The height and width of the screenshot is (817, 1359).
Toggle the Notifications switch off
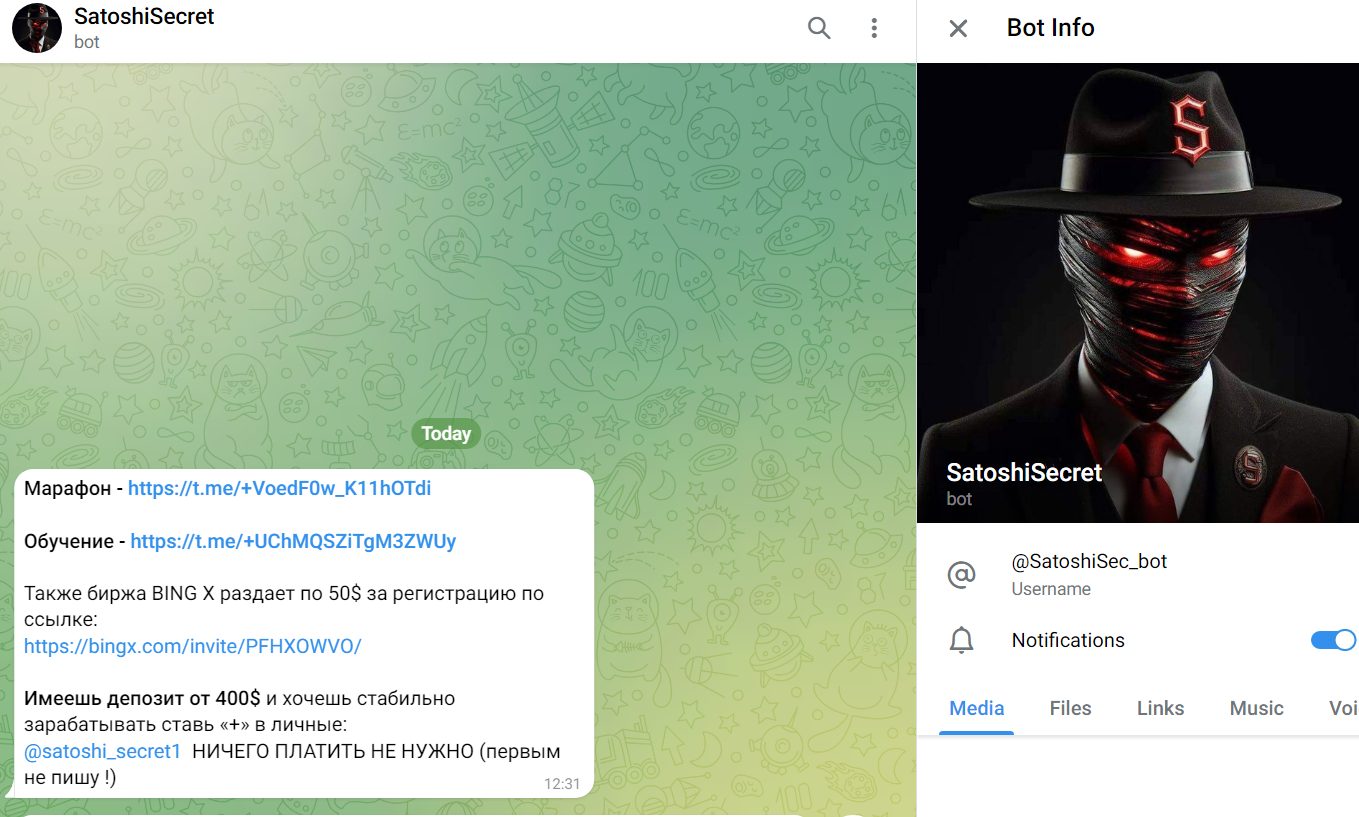tap(1333, 640)
